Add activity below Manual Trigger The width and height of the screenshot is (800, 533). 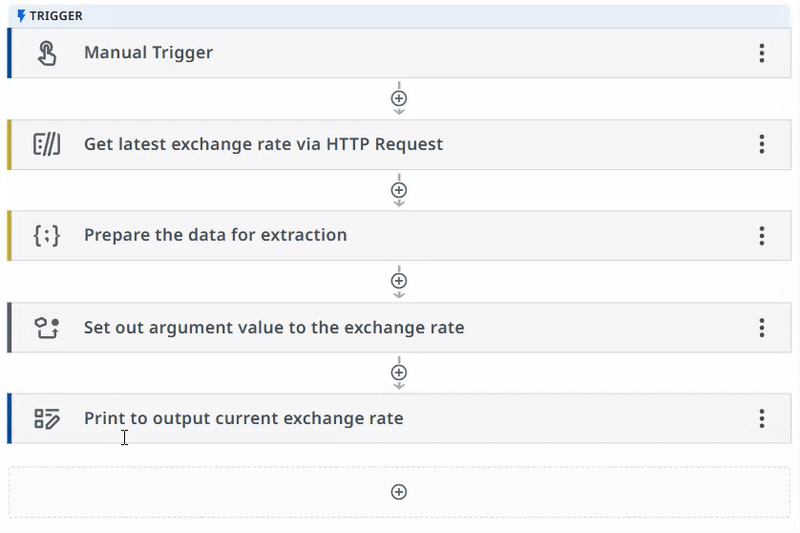(x=399, y=98)
